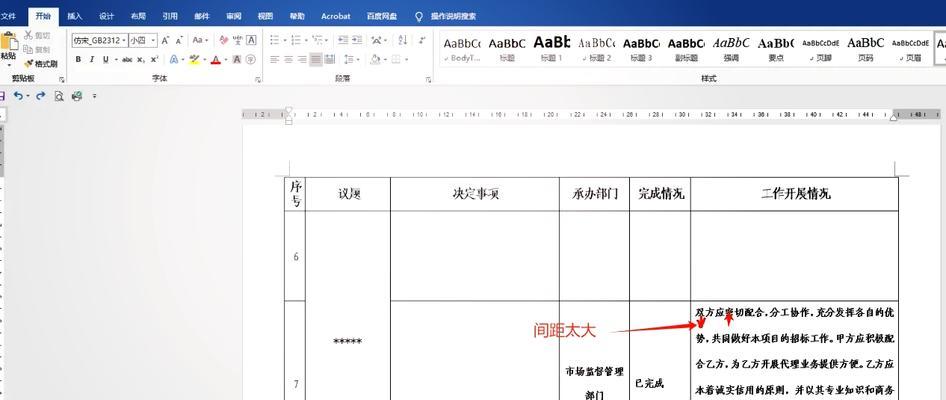Click the Redo arrow in quick access toolbar

[41, 96]
